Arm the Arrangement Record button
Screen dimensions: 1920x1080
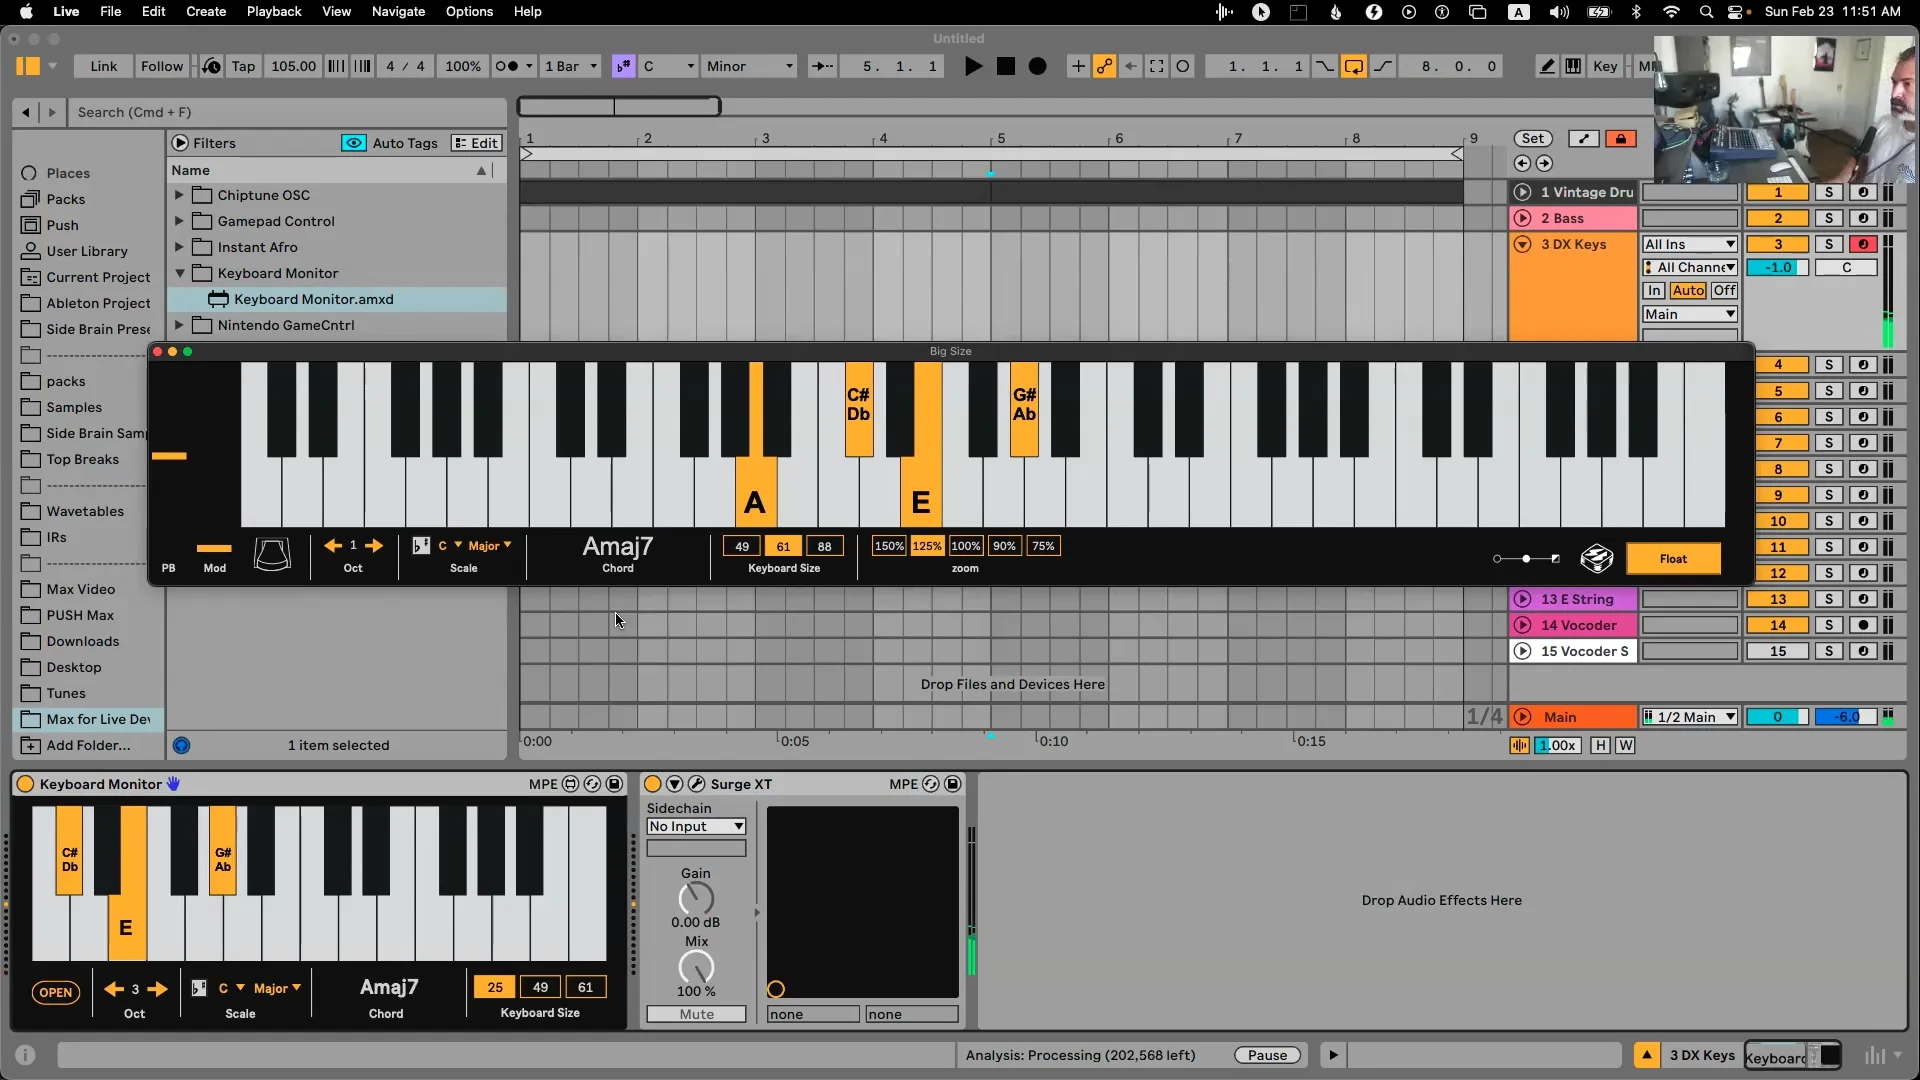point(1038,66)
